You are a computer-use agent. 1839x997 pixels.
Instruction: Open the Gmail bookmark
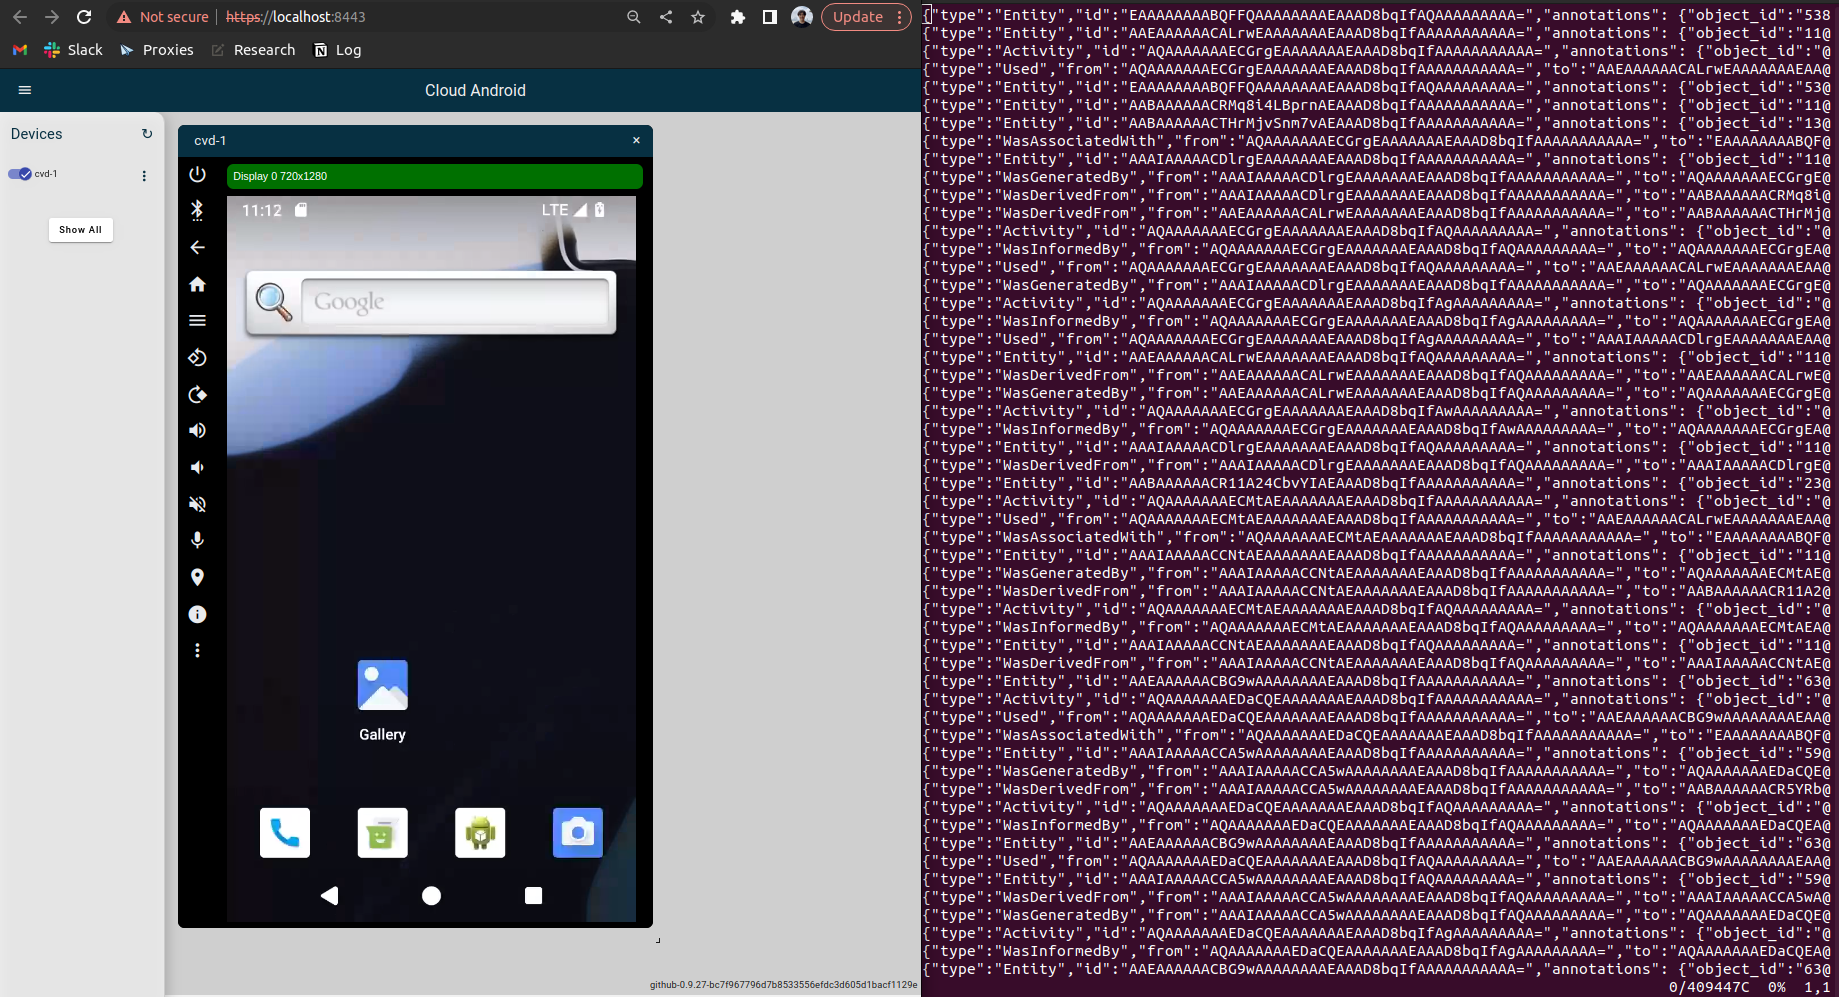pyautogui.click(x=20, y=50)
